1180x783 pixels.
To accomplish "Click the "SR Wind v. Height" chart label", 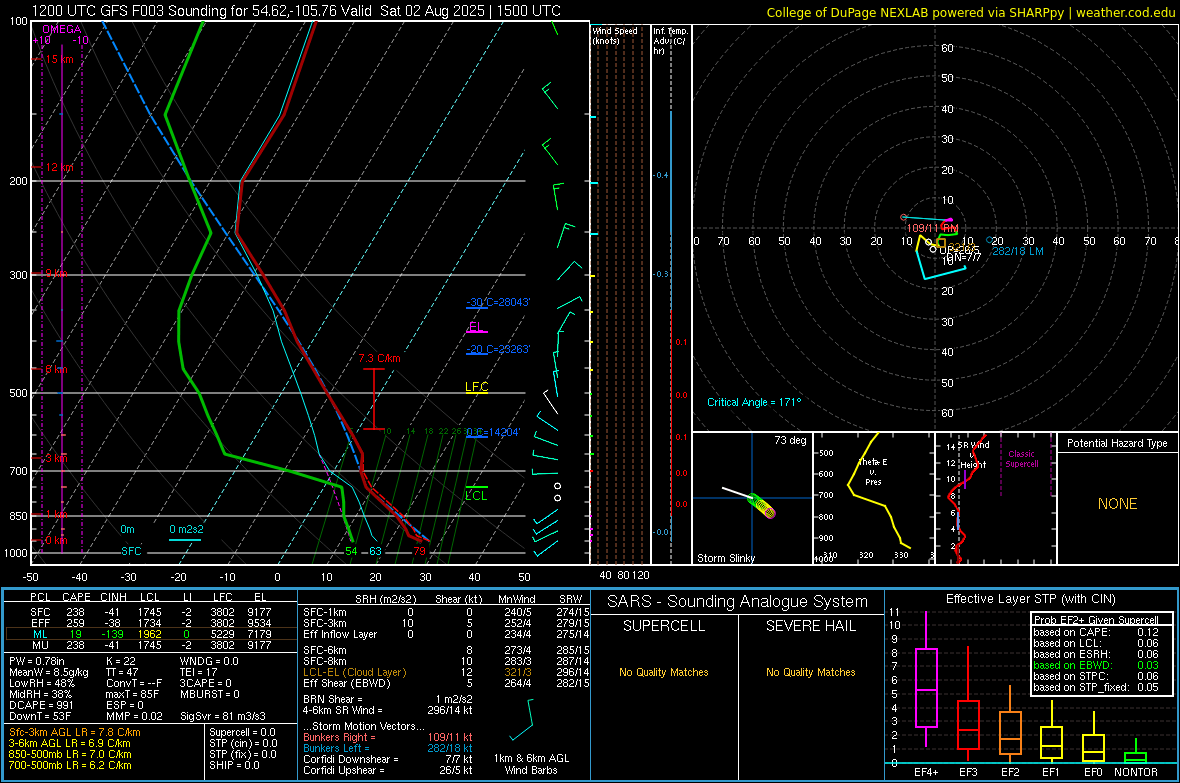I will point(973,455).
